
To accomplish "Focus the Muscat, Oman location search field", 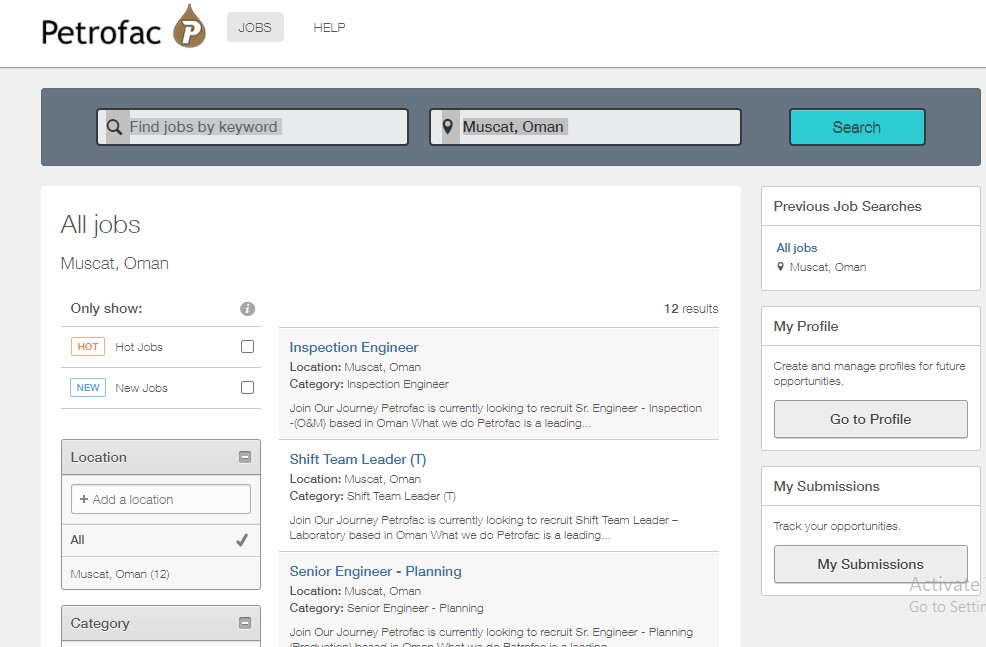I will coord(585,127).
